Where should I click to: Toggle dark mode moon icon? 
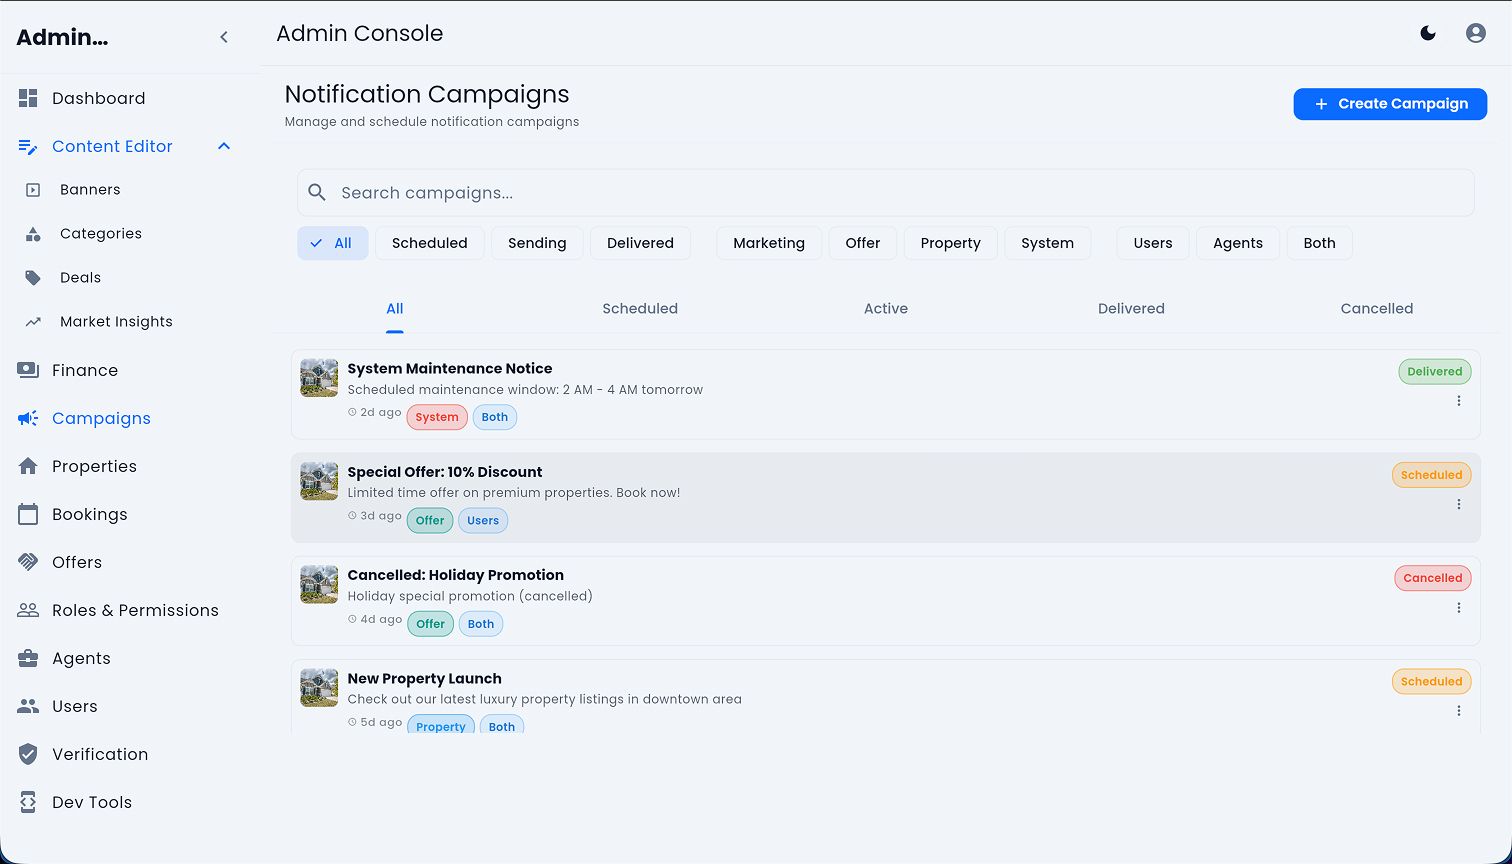[x=1428, y=33]
